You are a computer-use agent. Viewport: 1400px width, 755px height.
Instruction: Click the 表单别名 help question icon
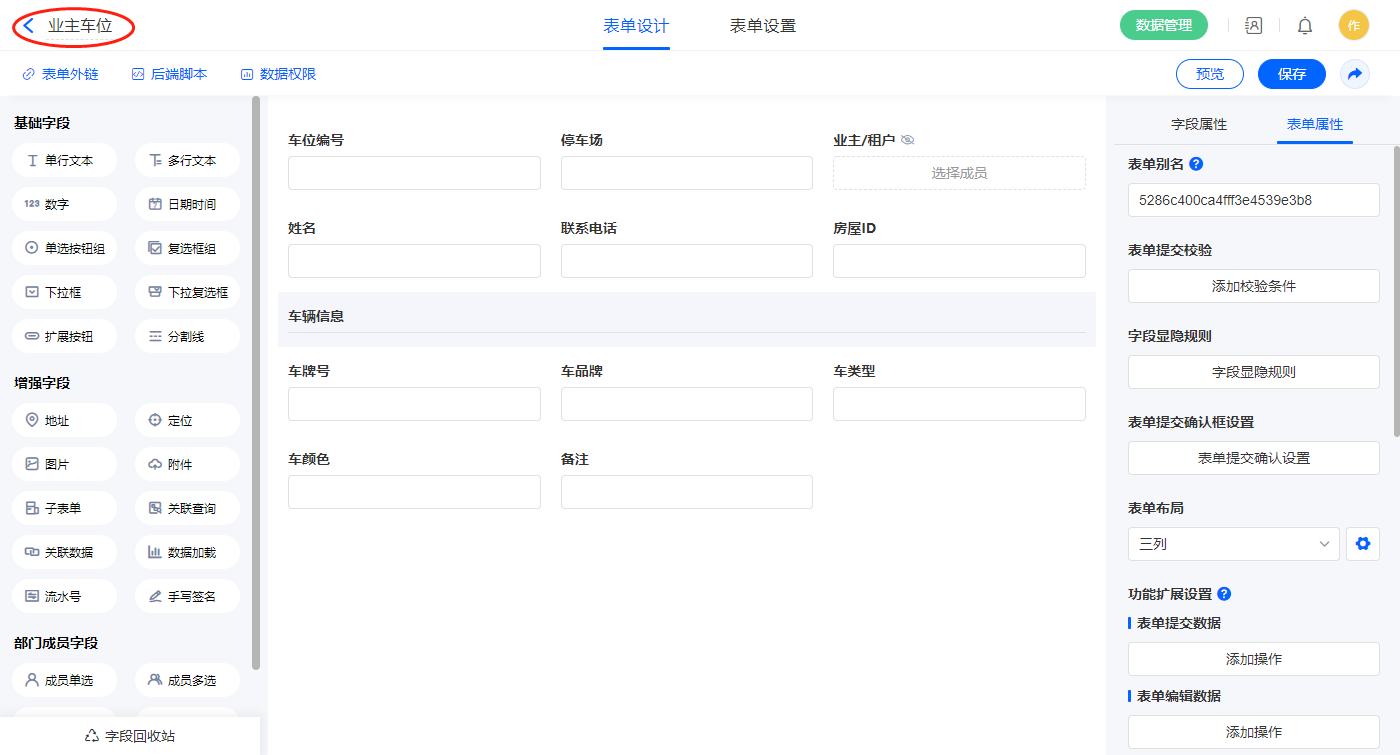tap(1196, 164)
